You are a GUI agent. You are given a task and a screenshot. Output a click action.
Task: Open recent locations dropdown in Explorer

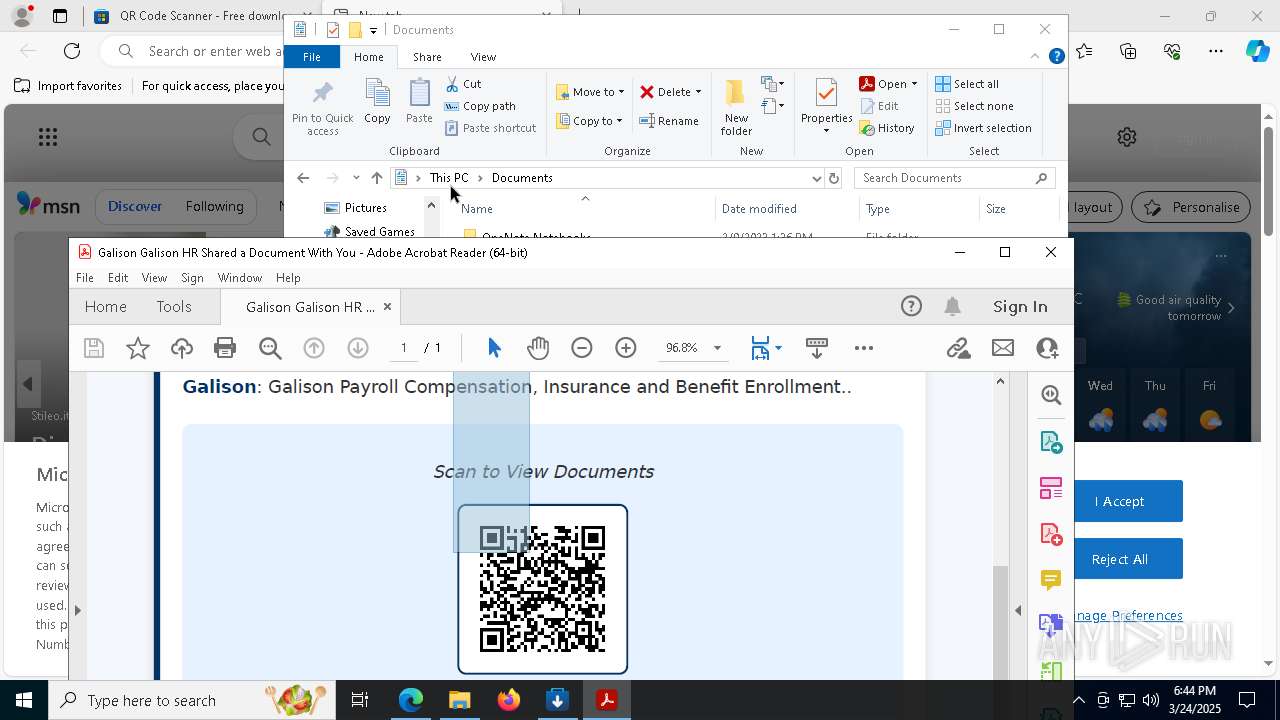click(356, 178)
